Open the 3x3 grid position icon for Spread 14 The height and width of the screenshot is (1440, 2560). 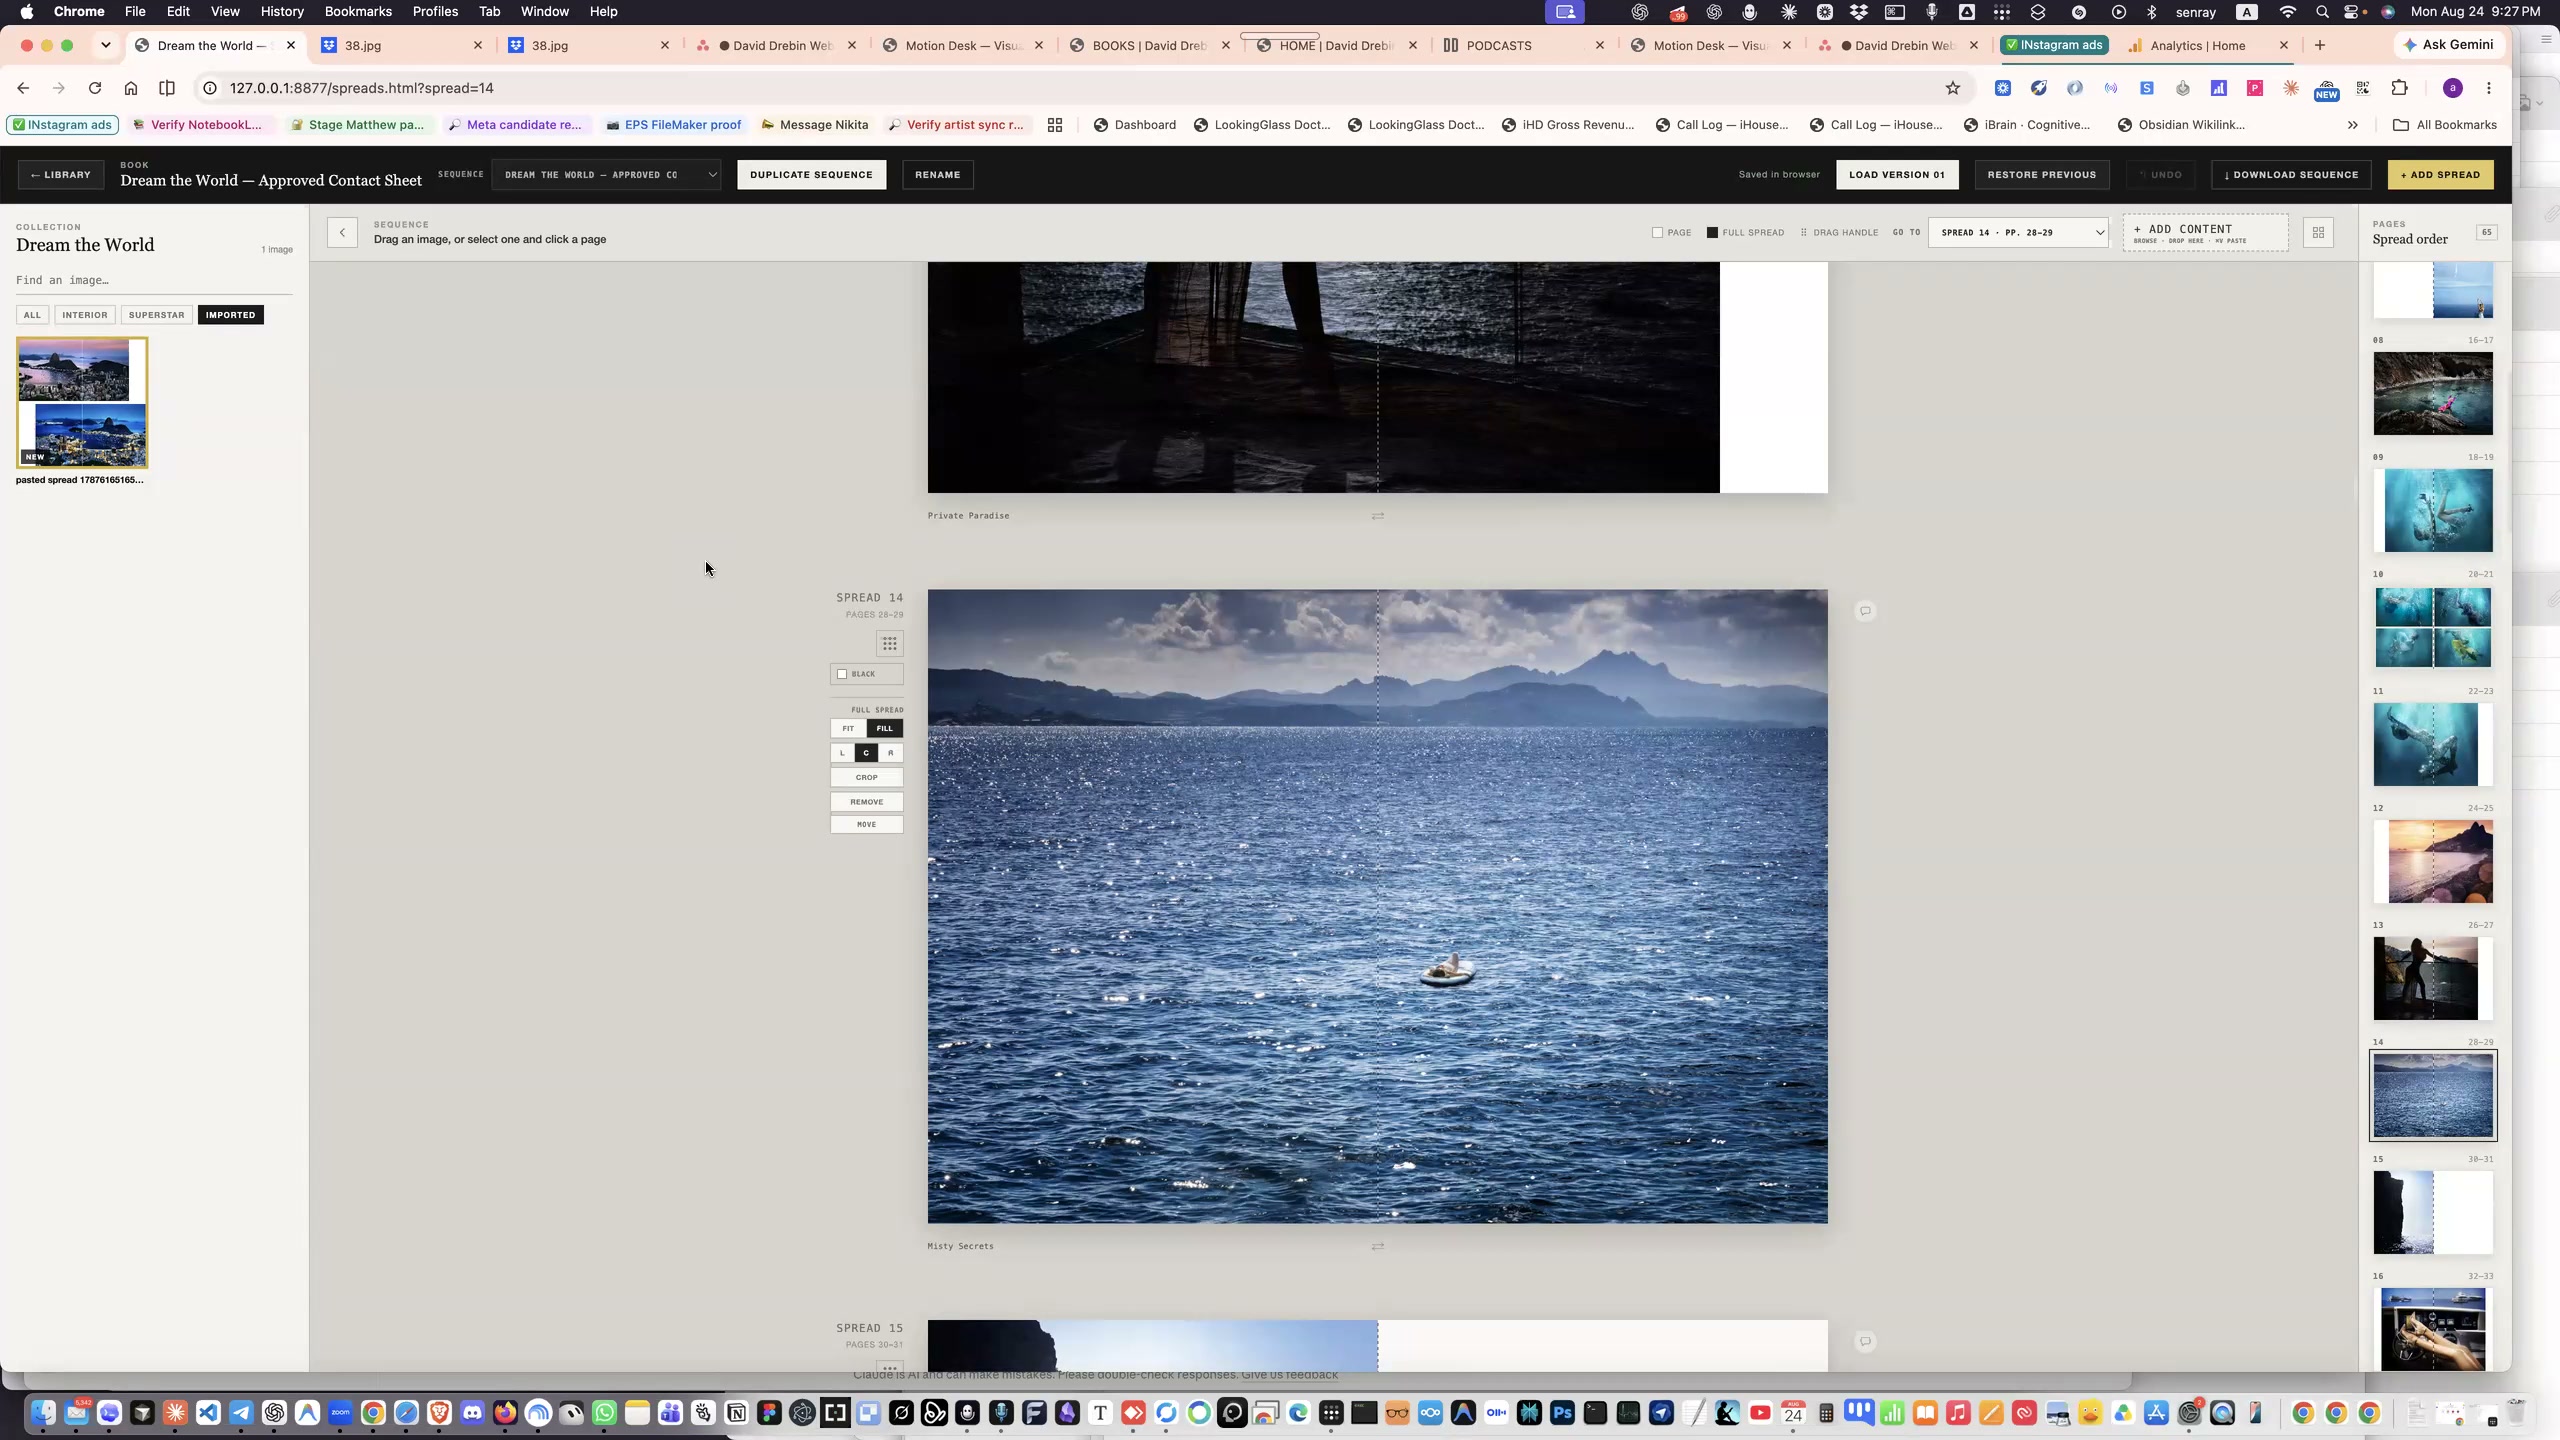[889, 643]
